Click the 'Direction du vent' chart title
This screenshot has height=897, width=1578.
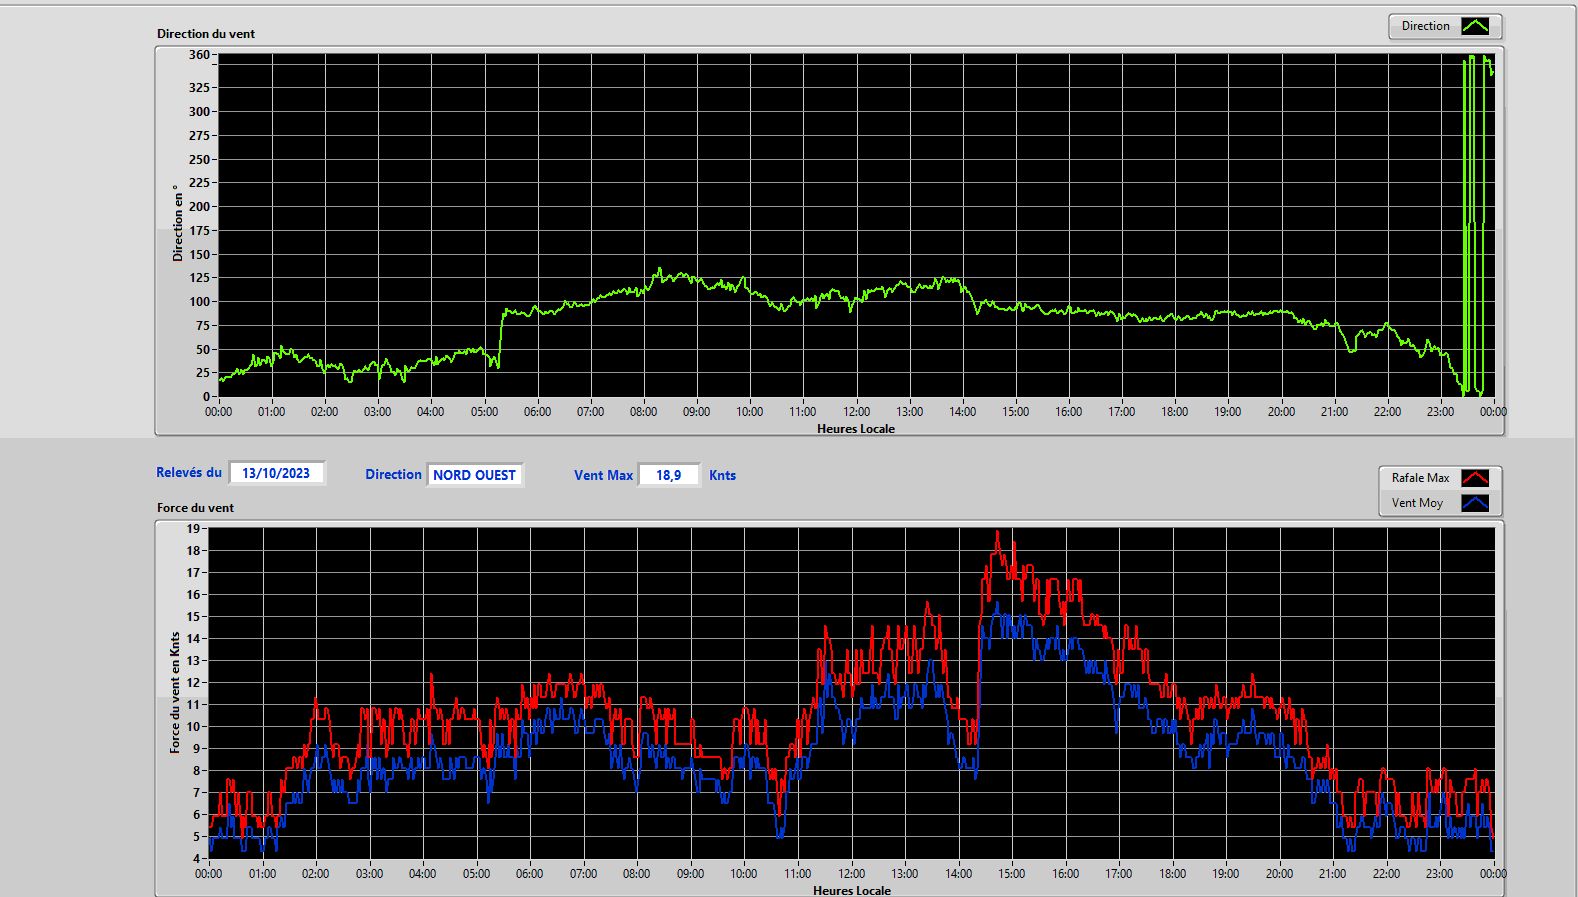[x=206, y=33]
